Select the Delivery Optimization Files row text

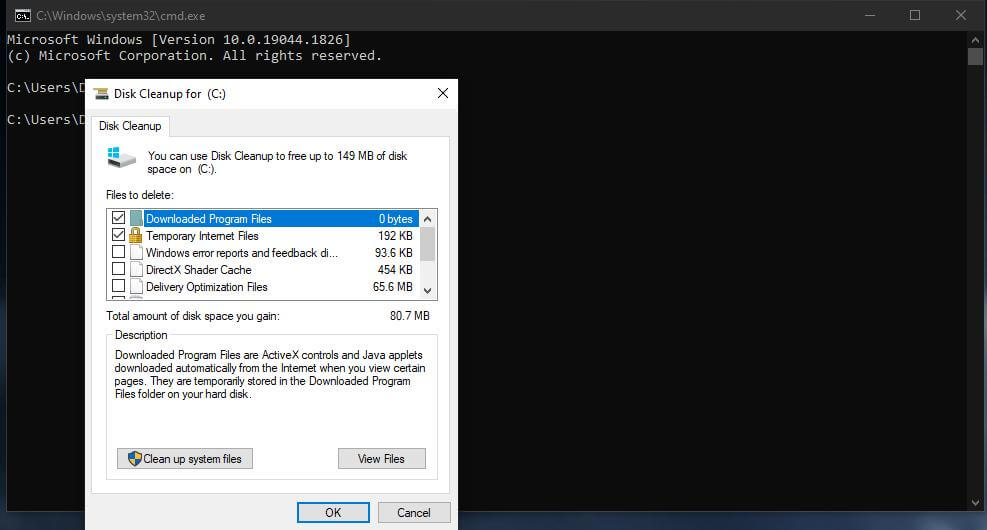coord(206,287)
